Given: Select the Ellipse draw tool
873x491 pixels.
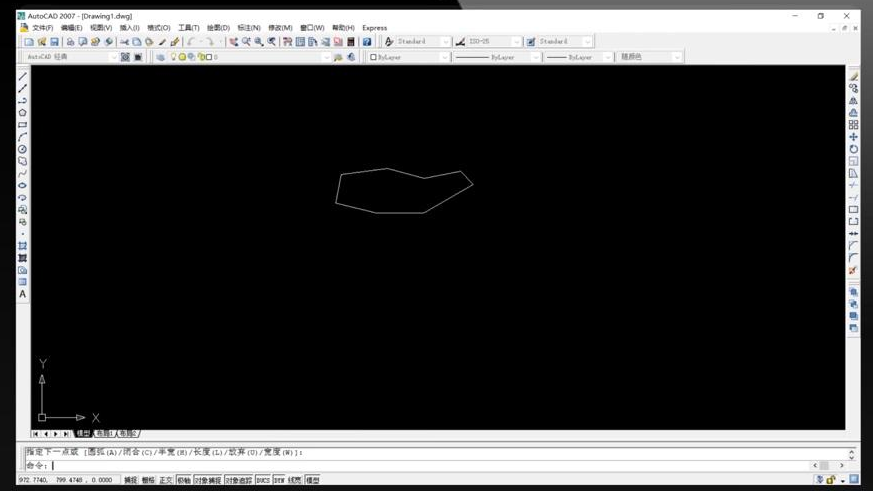Looking at the screenshot, I should click(x=22, y=185).
